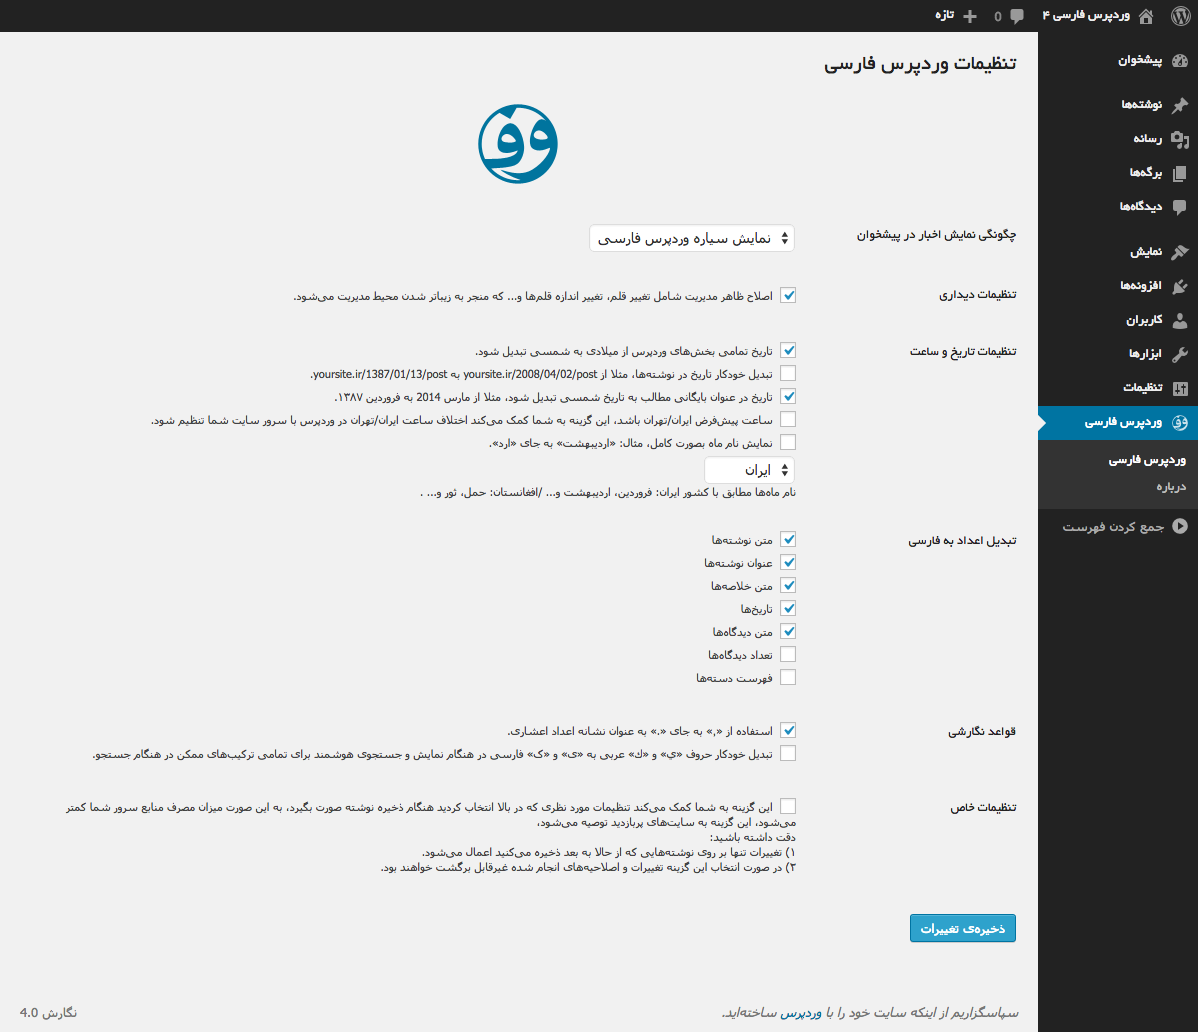Screen dimensions: 1198x1032
Task: Toggle comment text (متن دیدگاه‌ها) checkbox
Action: tap(788, 631)
